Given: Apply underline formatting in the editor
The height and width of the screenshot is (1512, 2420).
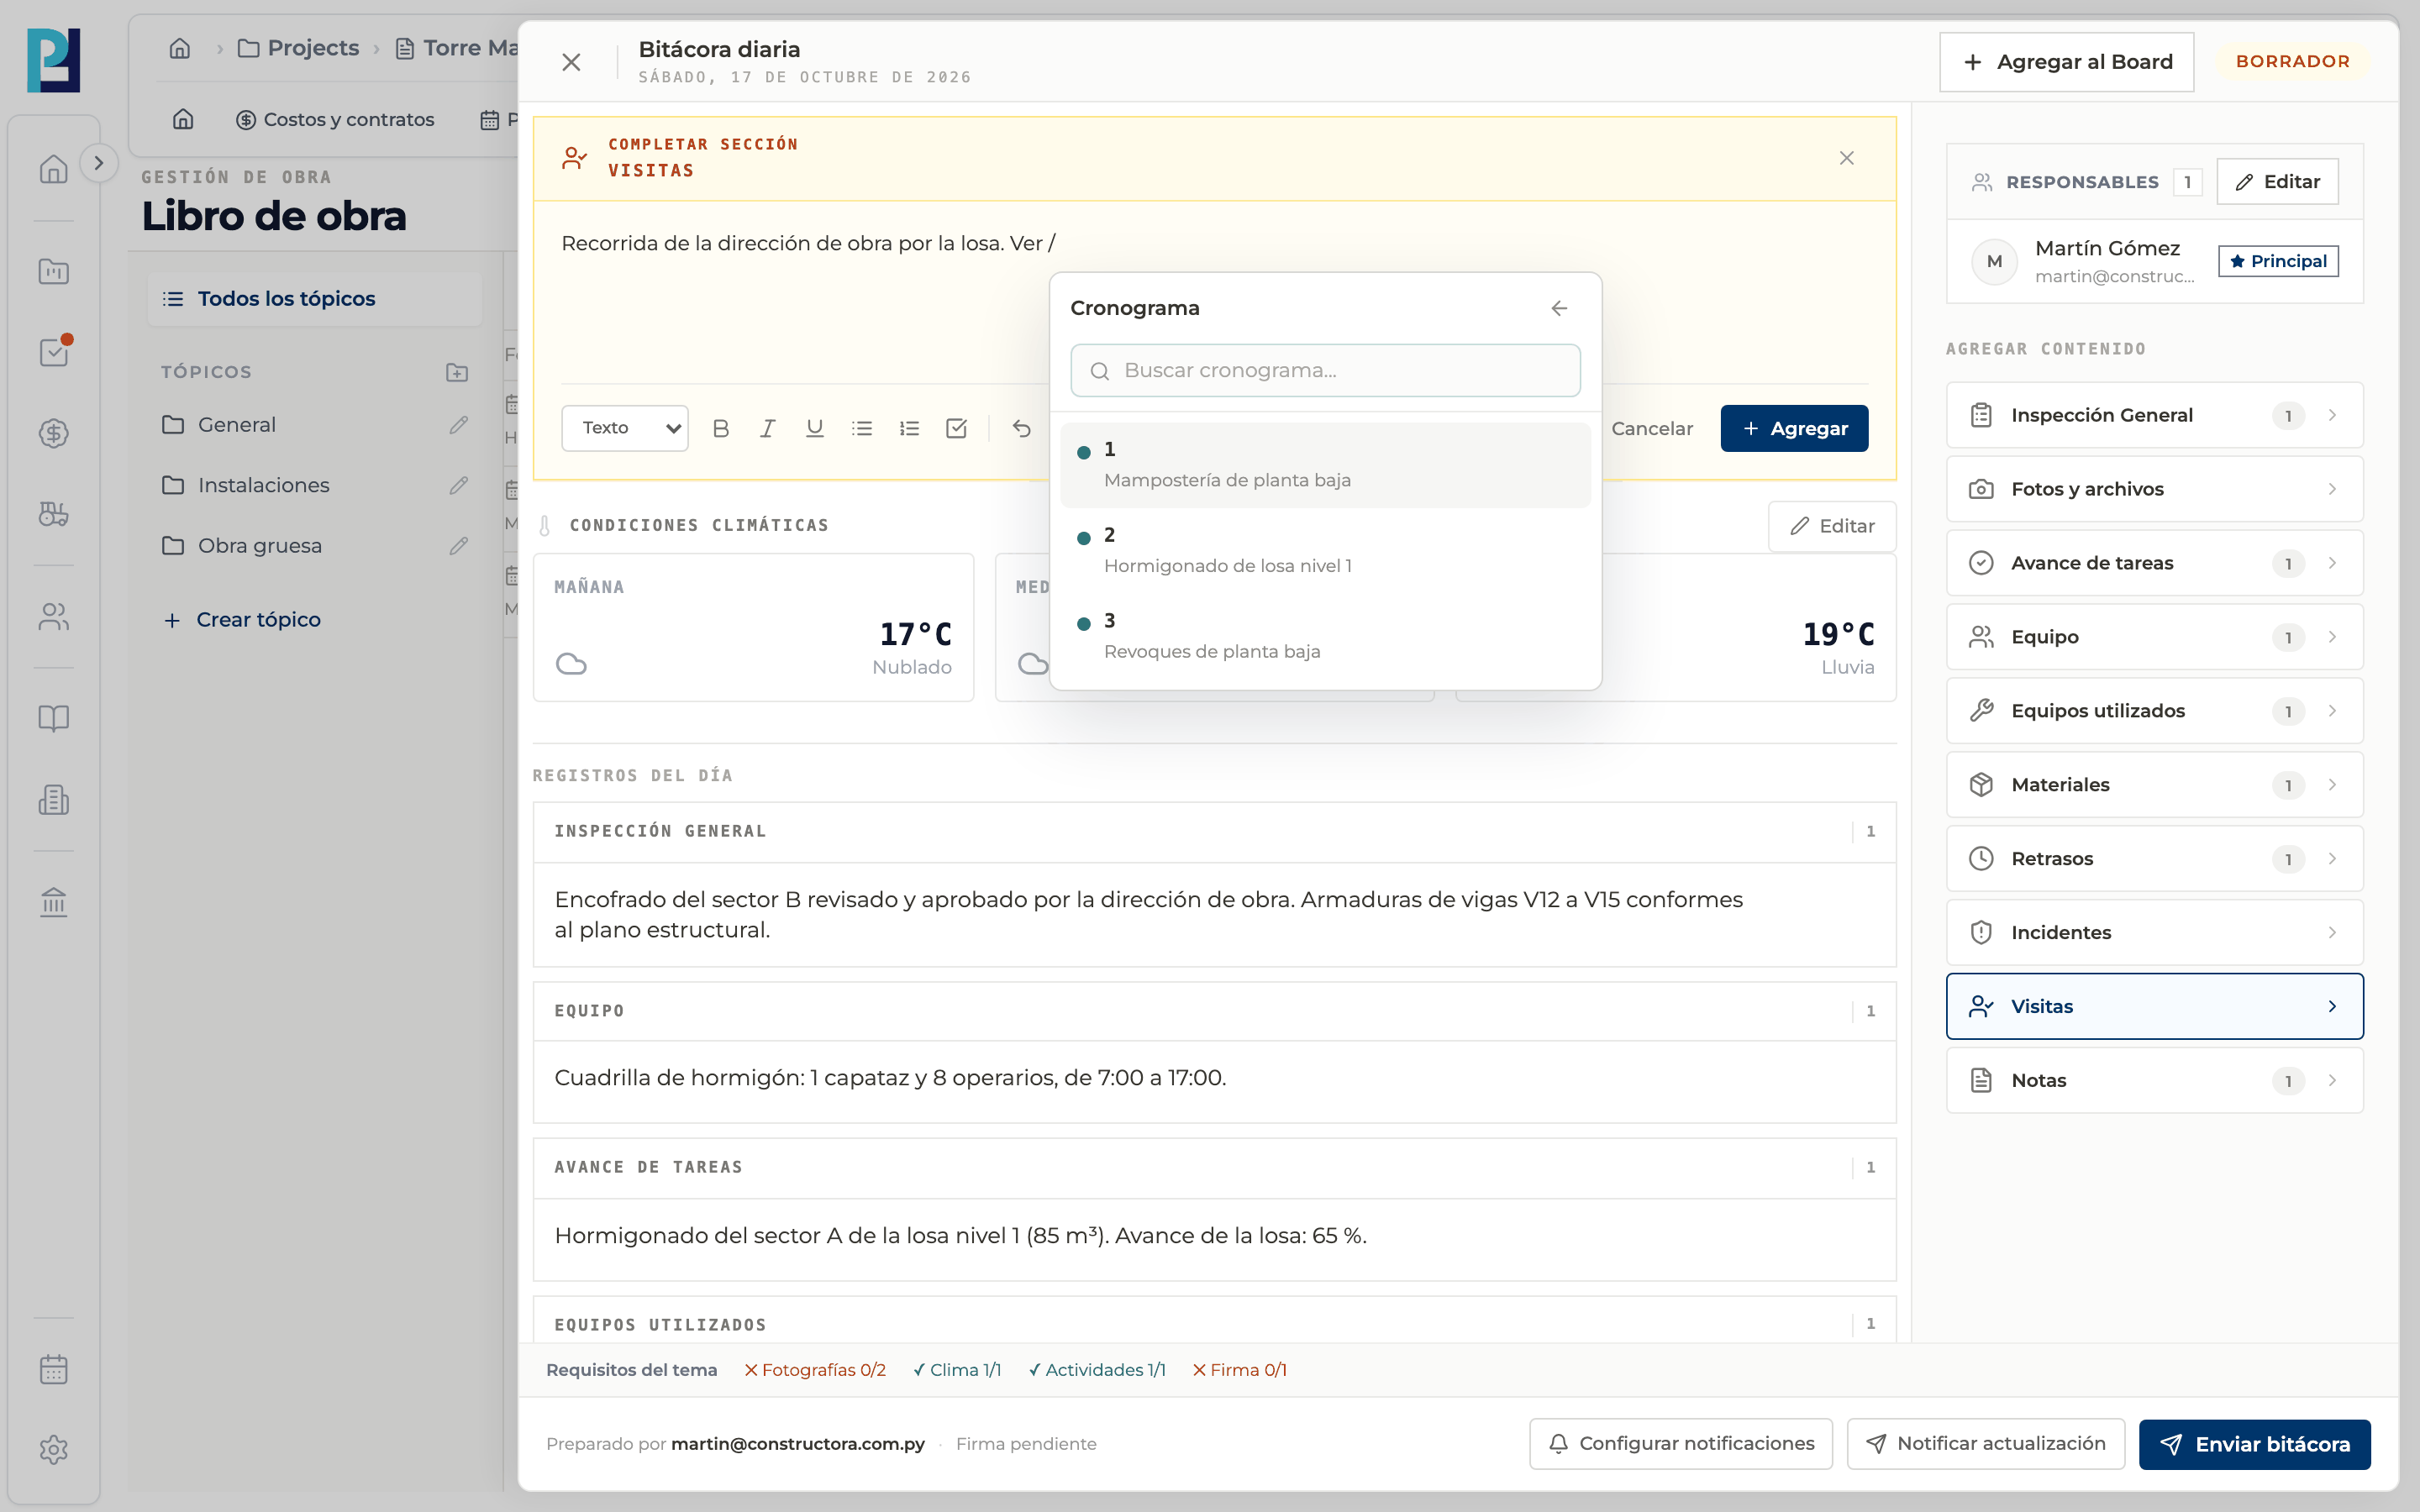Looking at the screenshot, I should (814, 428).
